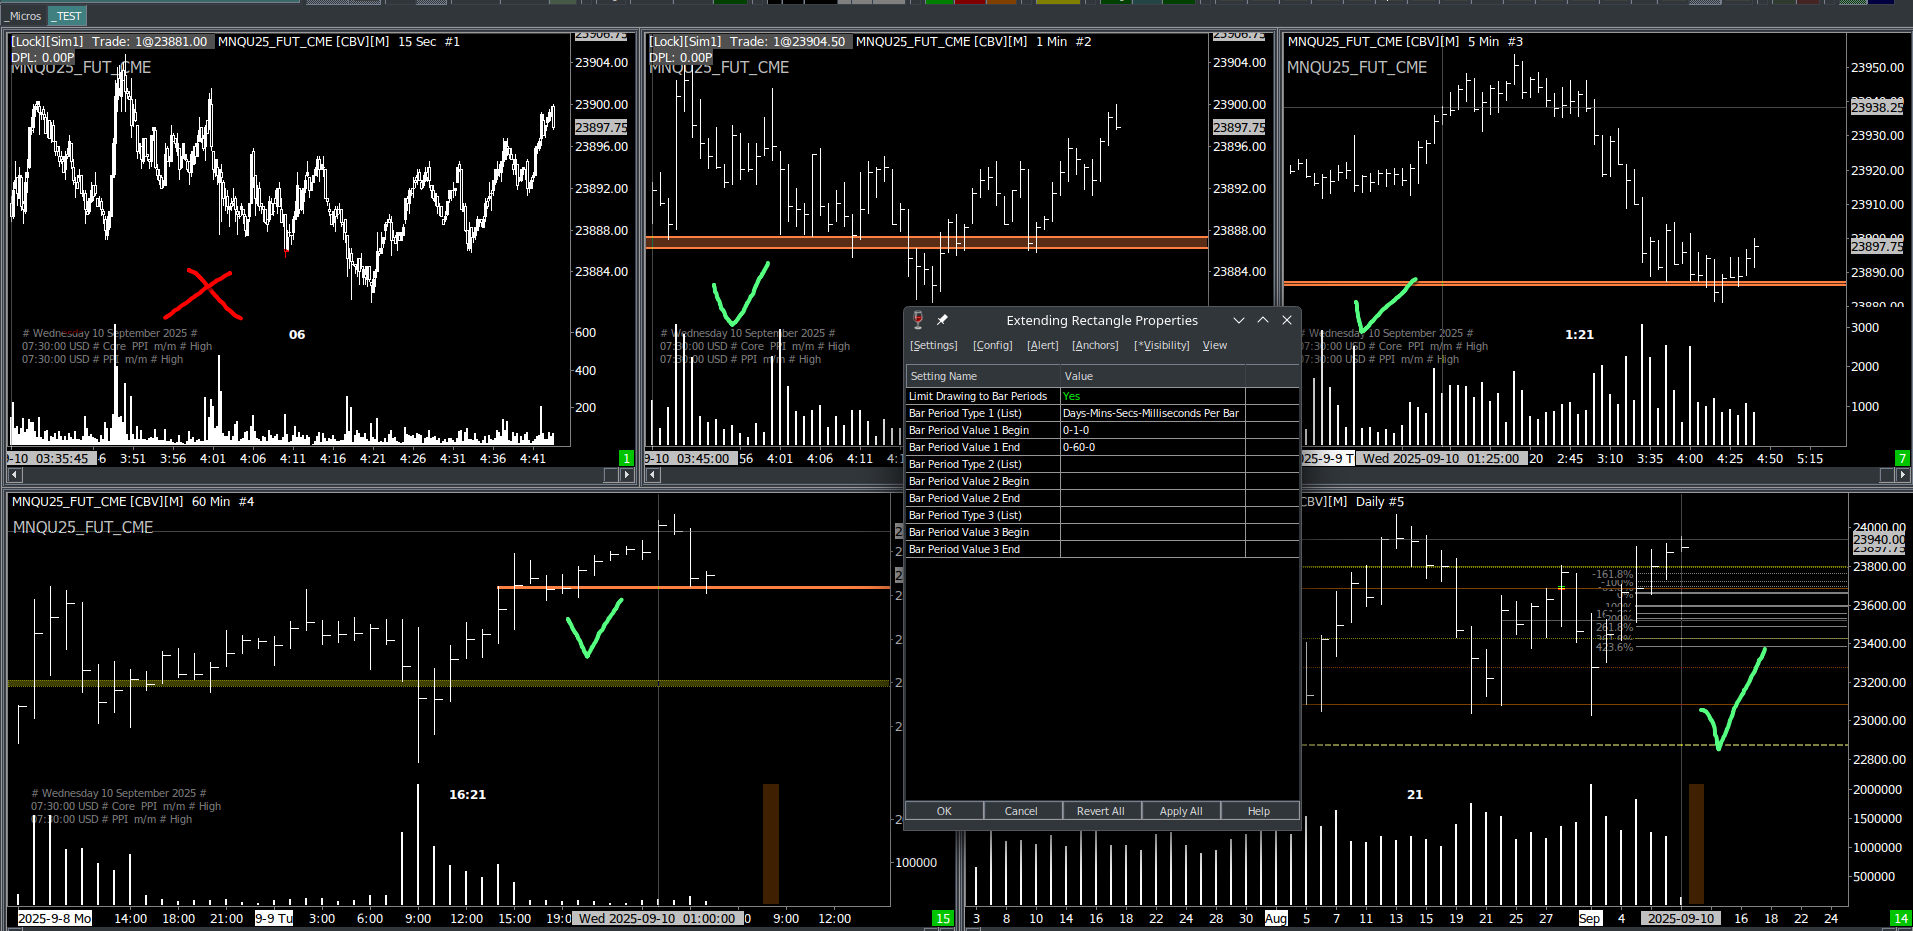Click the green 1 box on the 15 Sec chart
Image resolution: width=1913 pixels, height=931 pixels.
point(627,458)
